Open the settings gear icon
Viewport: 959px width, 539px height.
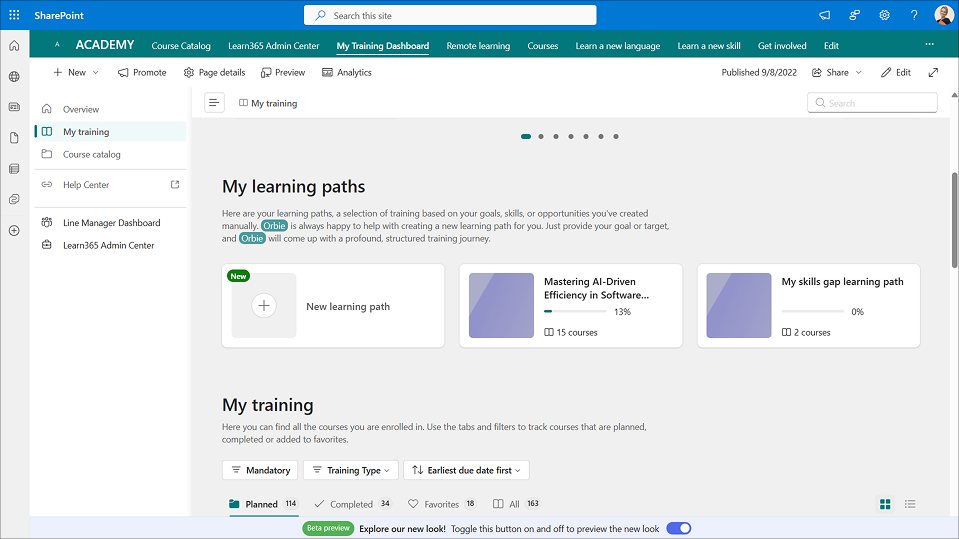pos(885,15)
